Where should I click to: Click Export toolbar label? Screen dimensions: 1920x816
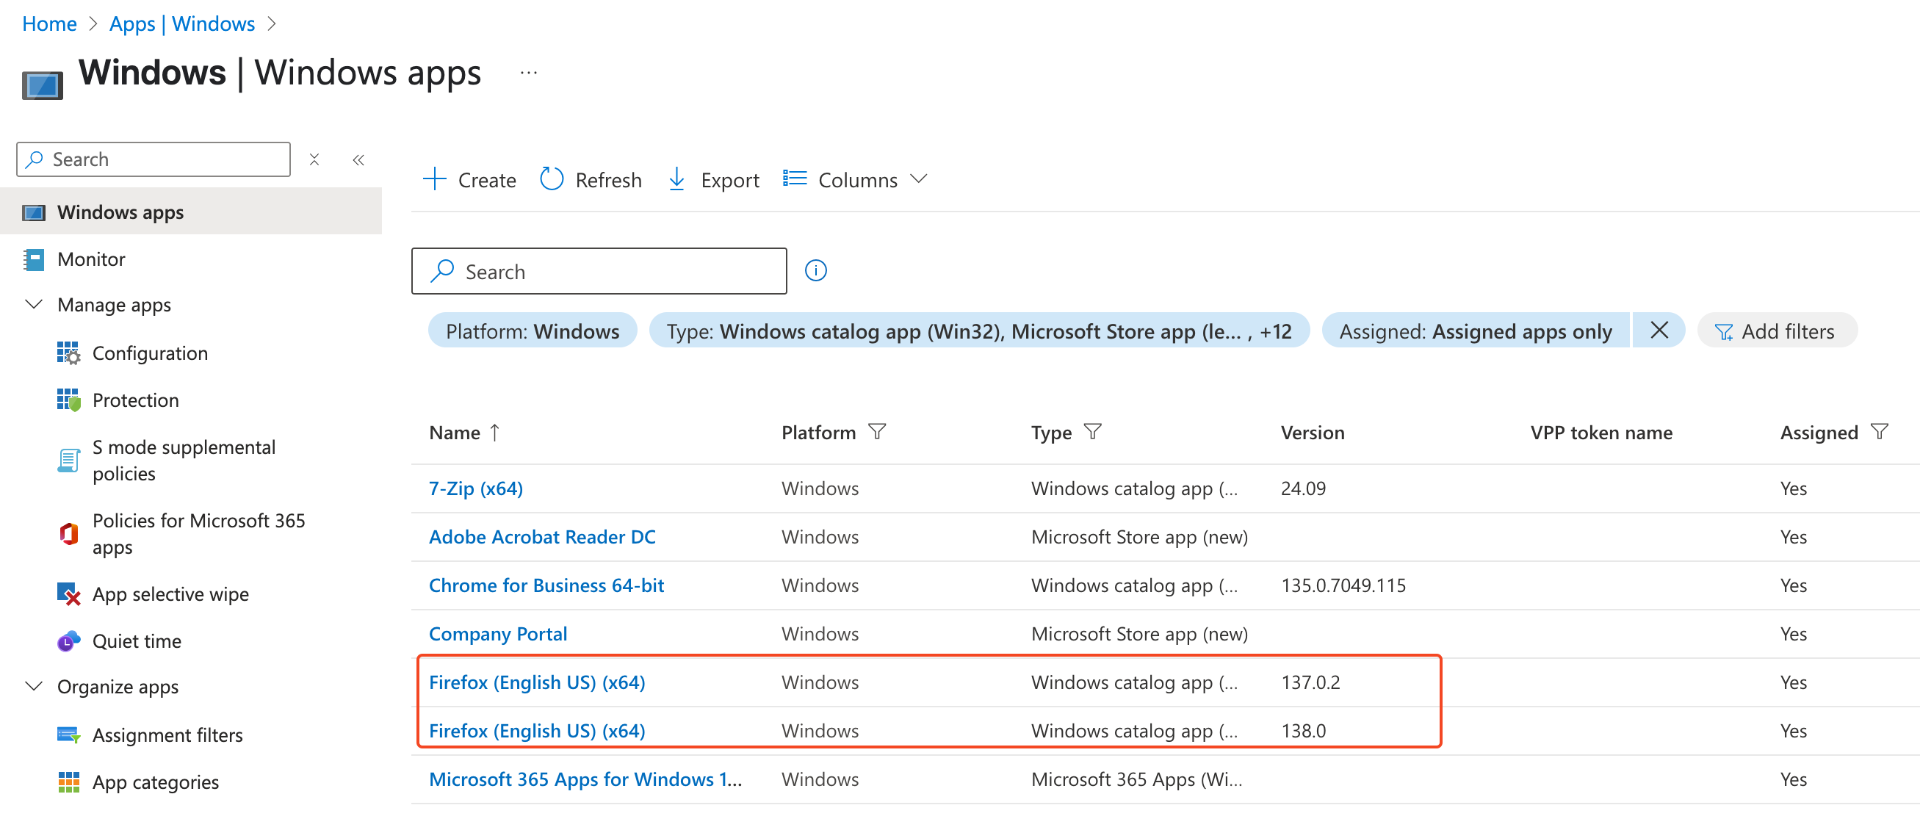[x=730, y=180]
